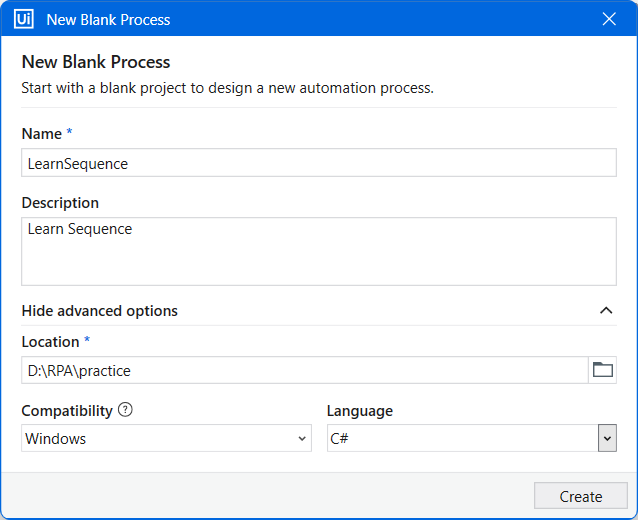
Task: Click the Name field label
Action: coord(42,134)
